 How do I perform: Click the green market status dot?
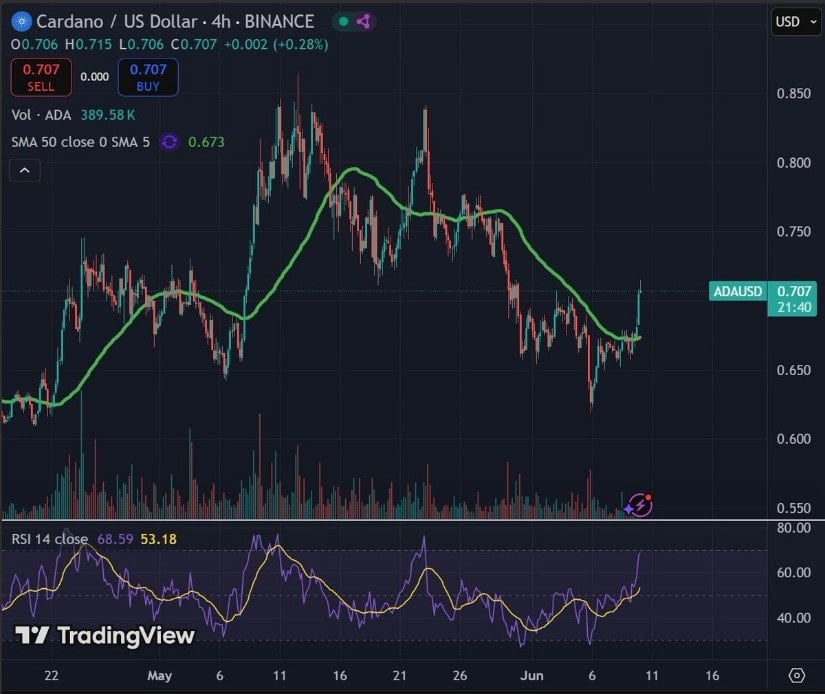click(344, 22)
